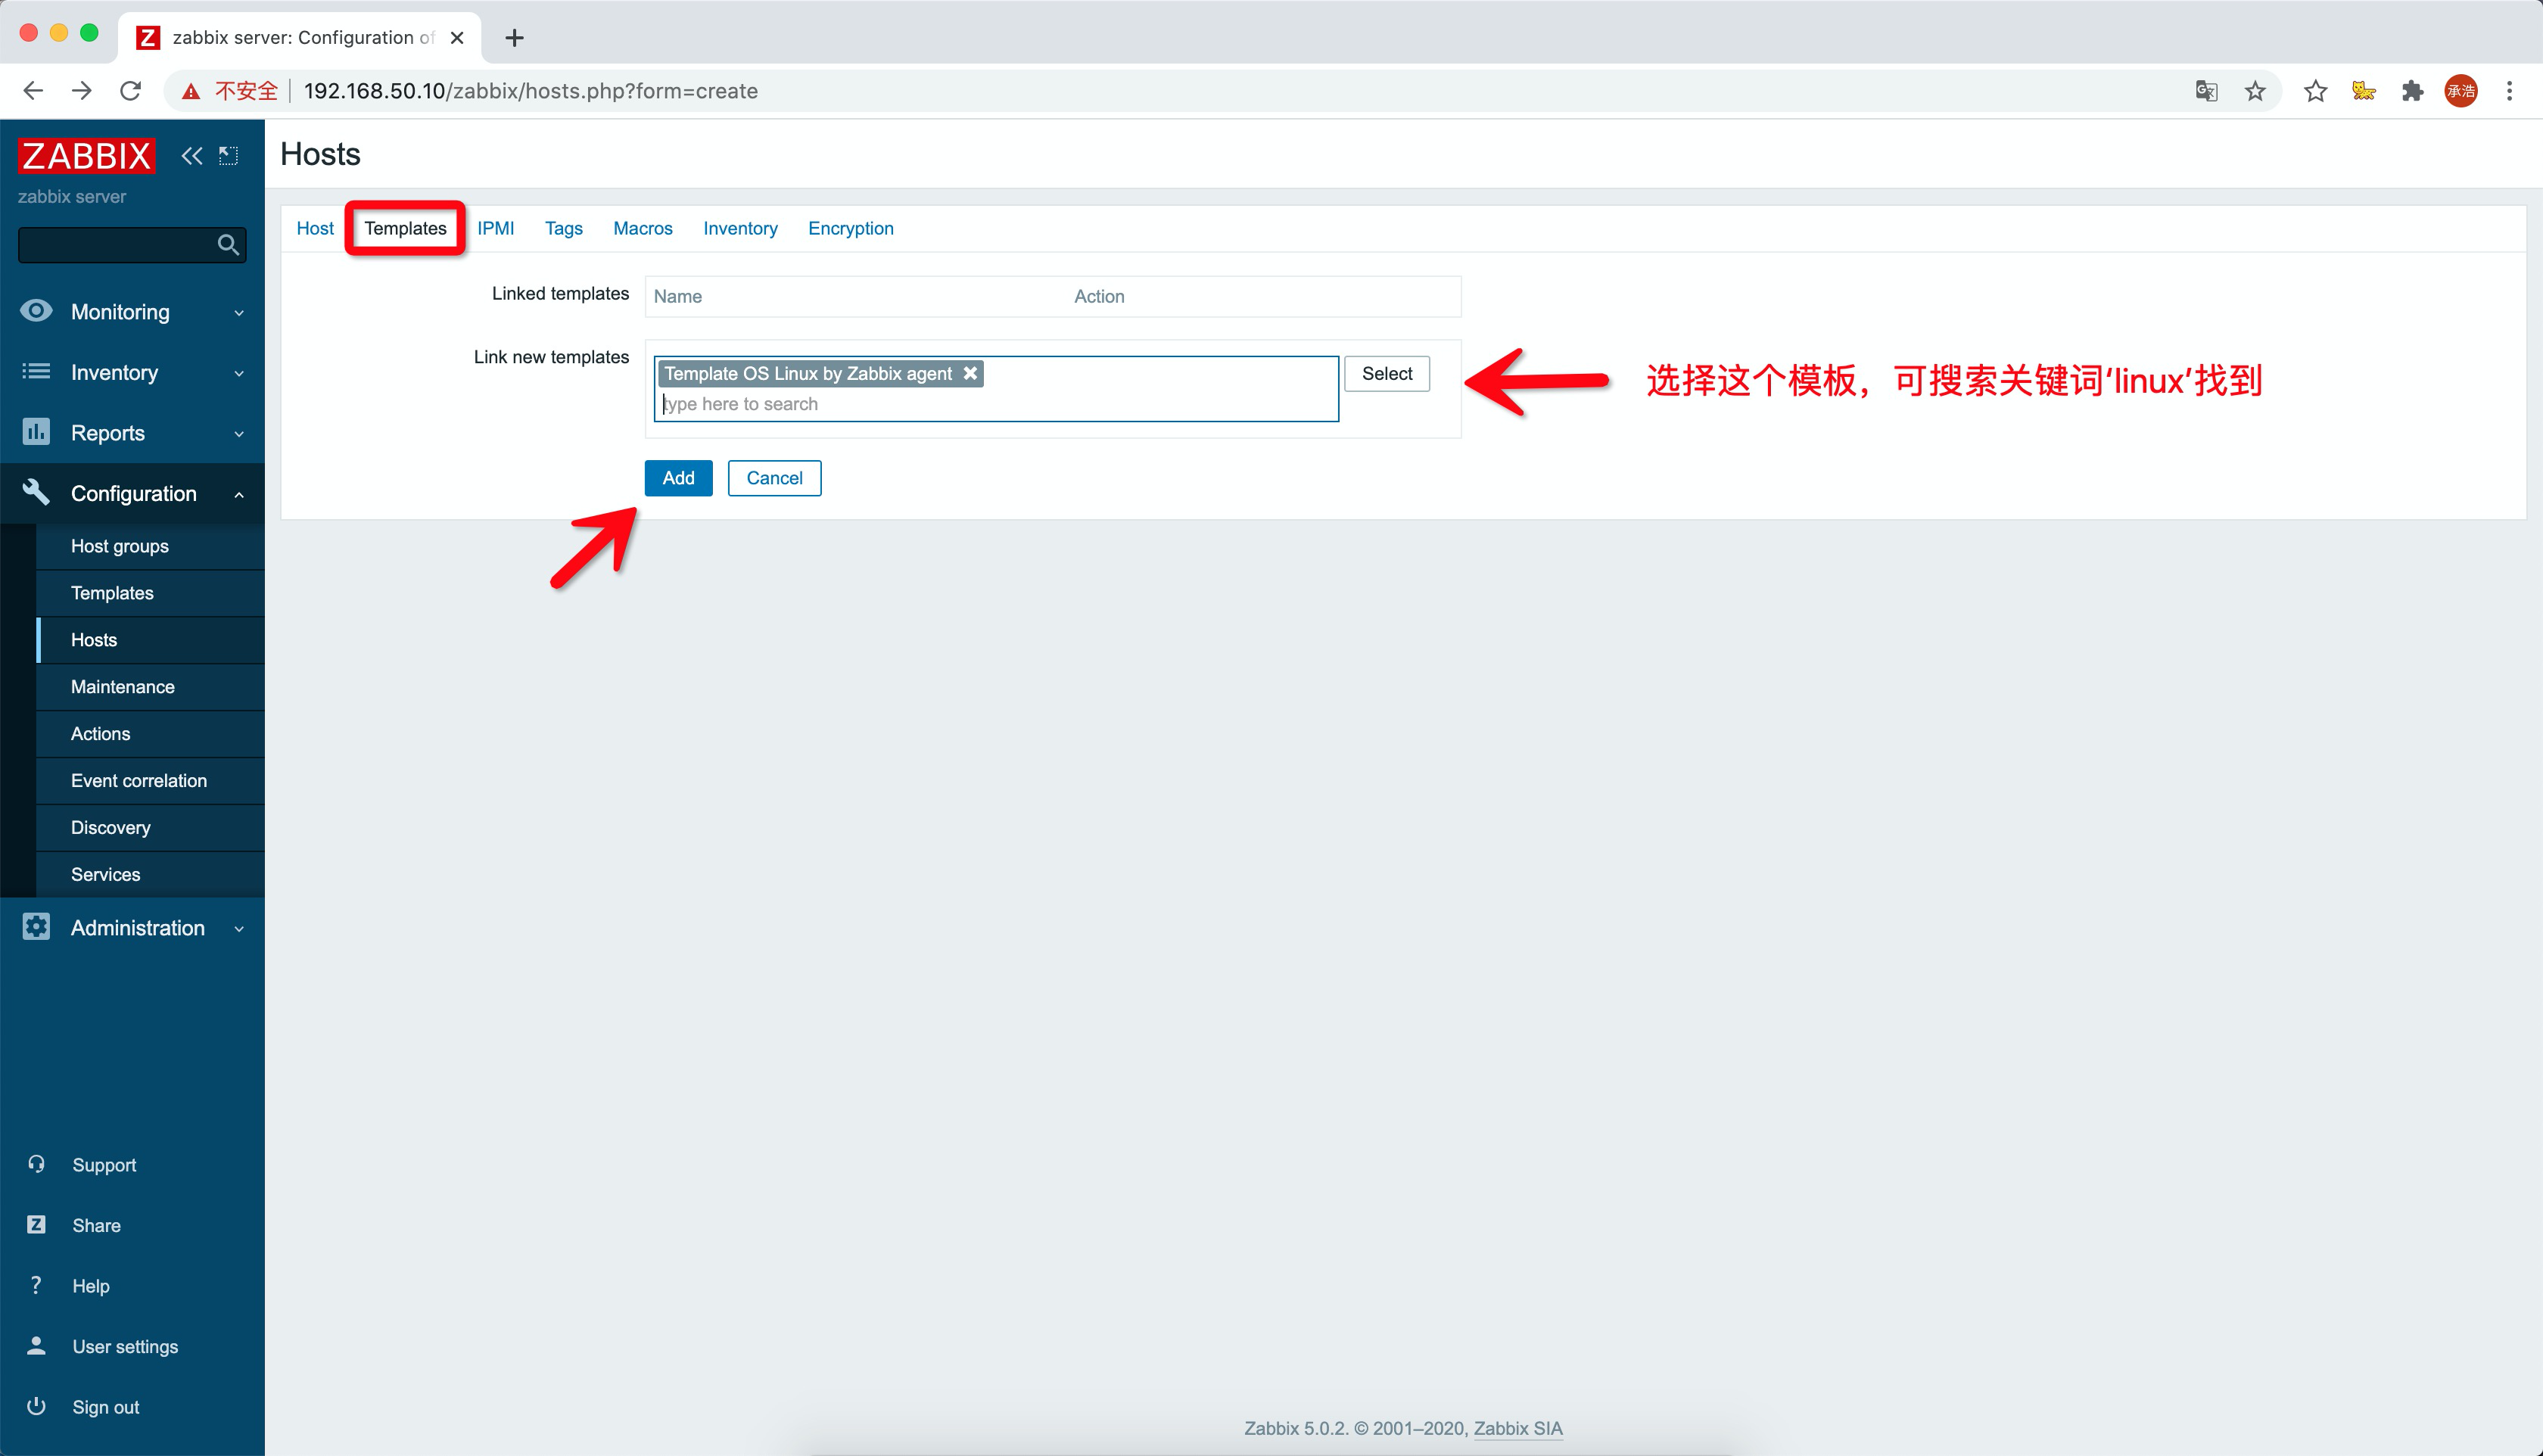Screen dimensions: 2543x1456
Task: Remove Template OS Linux by Zabbix agent tag
Action: (x=970, y=373)
